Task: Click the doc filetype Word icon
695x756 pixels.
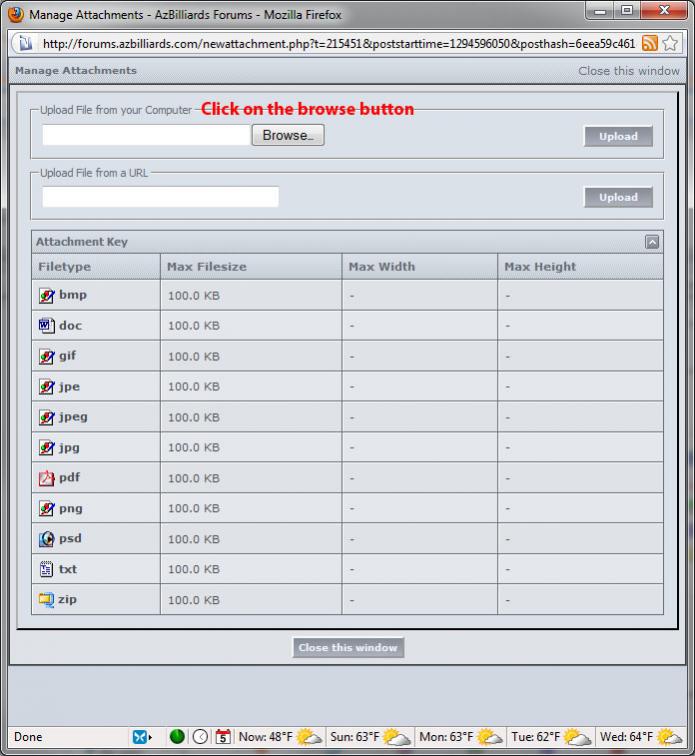Action: [46, 325]
